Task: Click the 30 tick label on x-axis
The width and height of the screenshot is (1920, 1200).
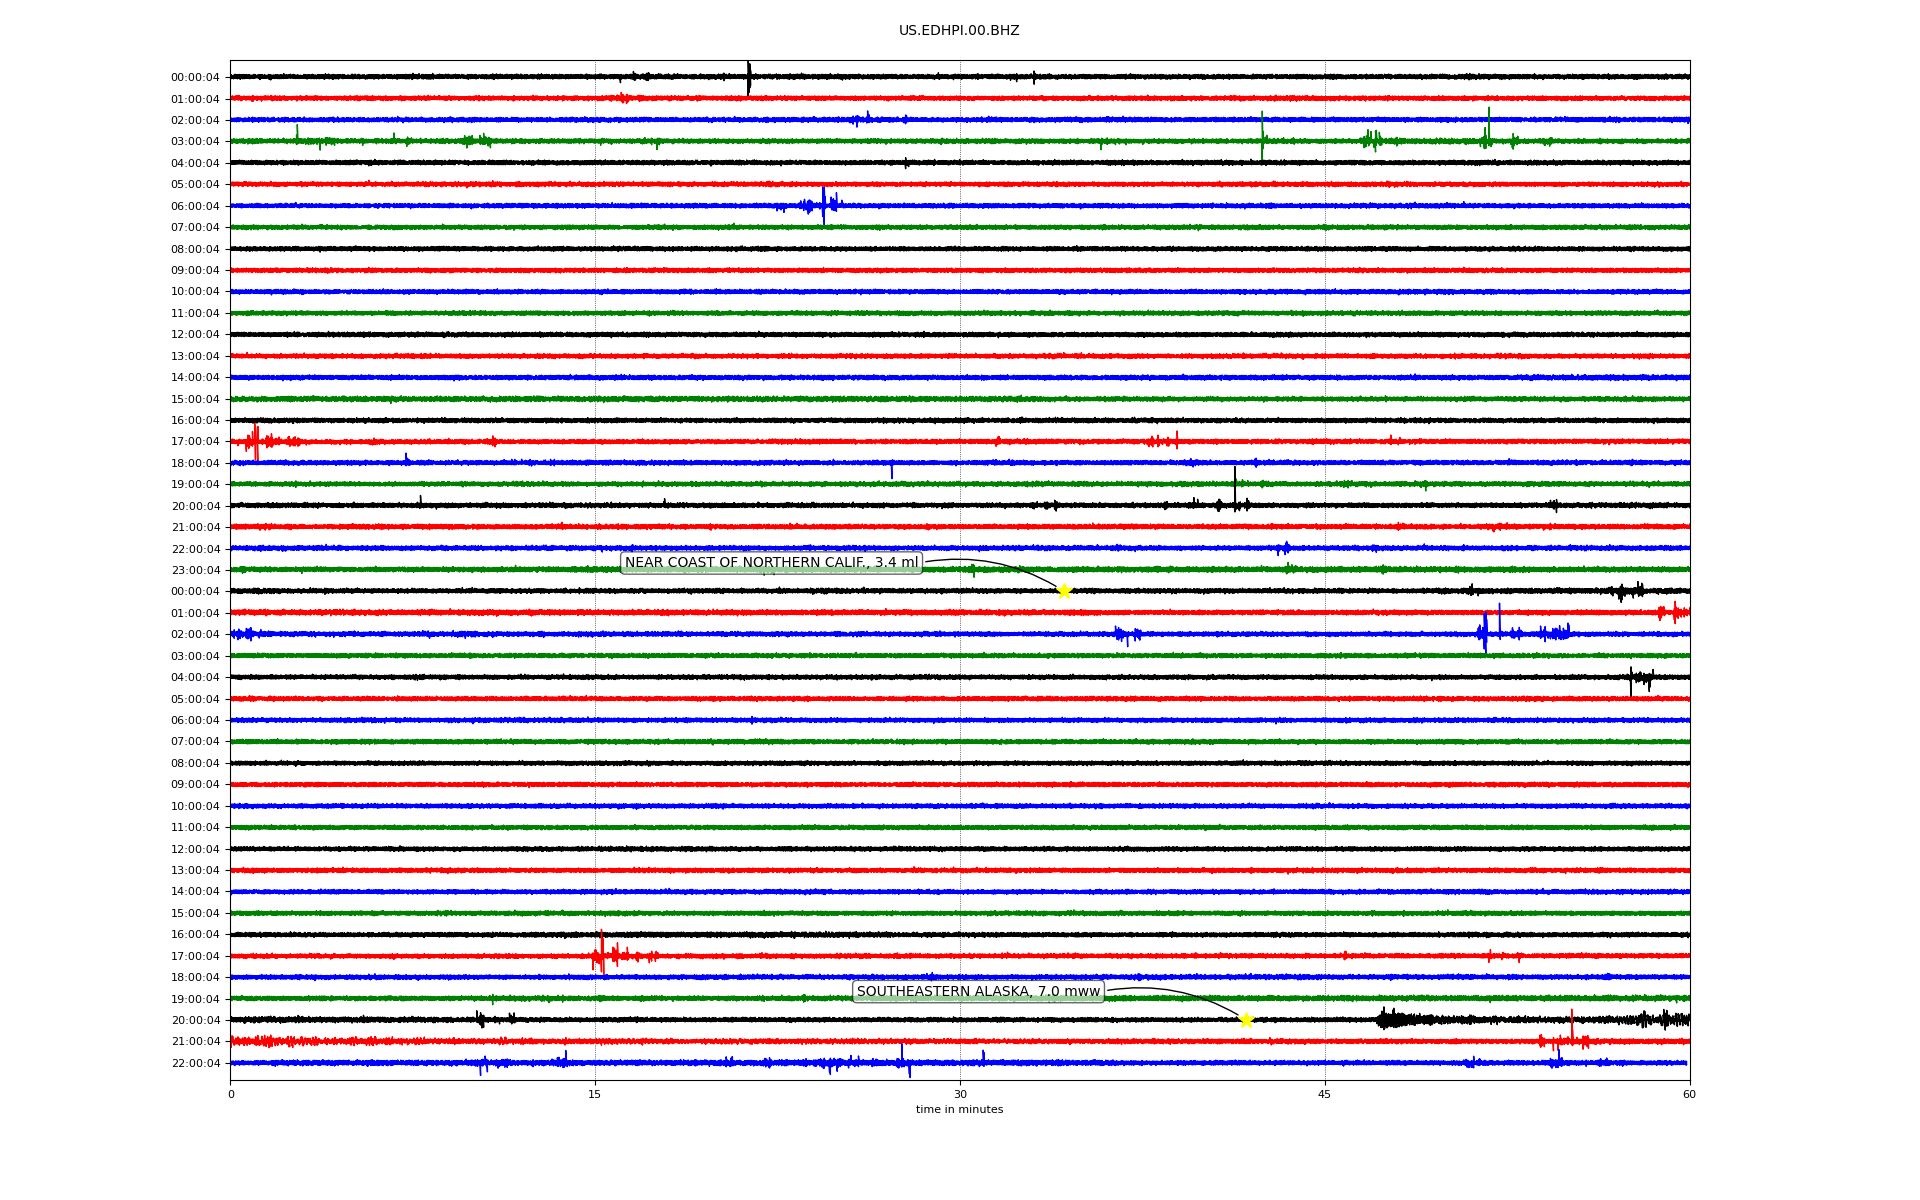Action: pos(960,1094)
